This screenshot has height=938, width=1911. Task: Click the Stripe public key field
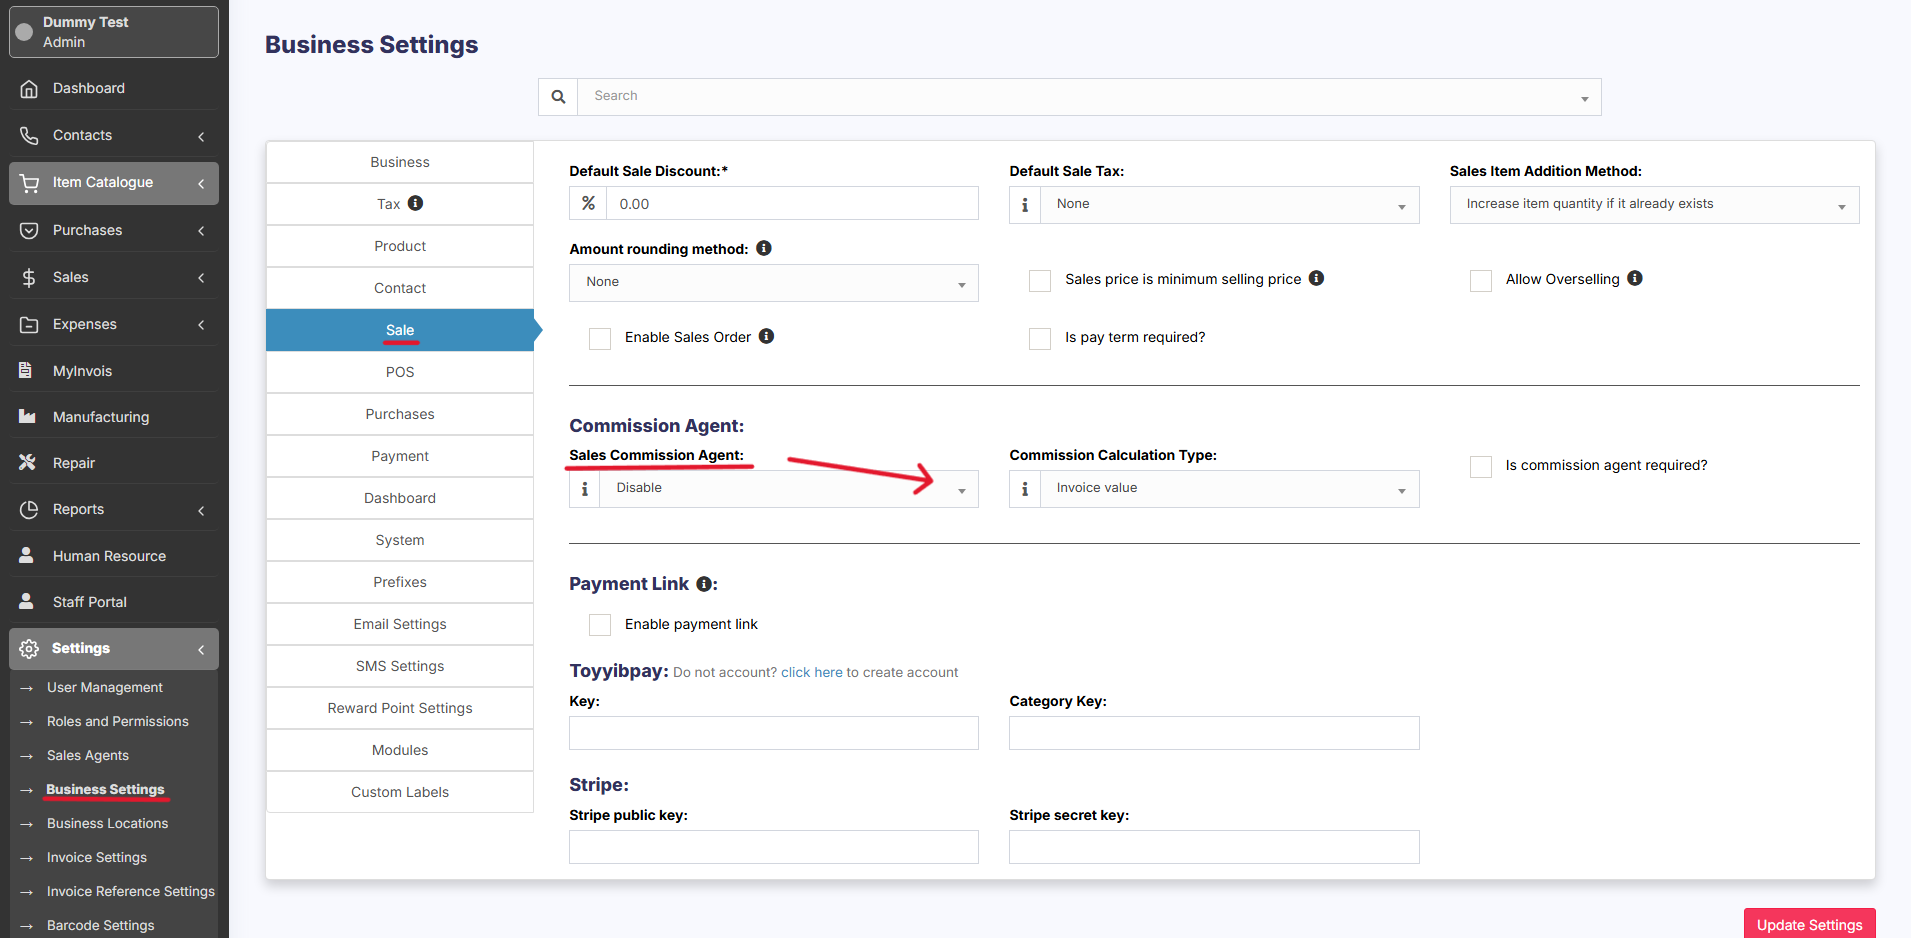click(x=773, y=847)
